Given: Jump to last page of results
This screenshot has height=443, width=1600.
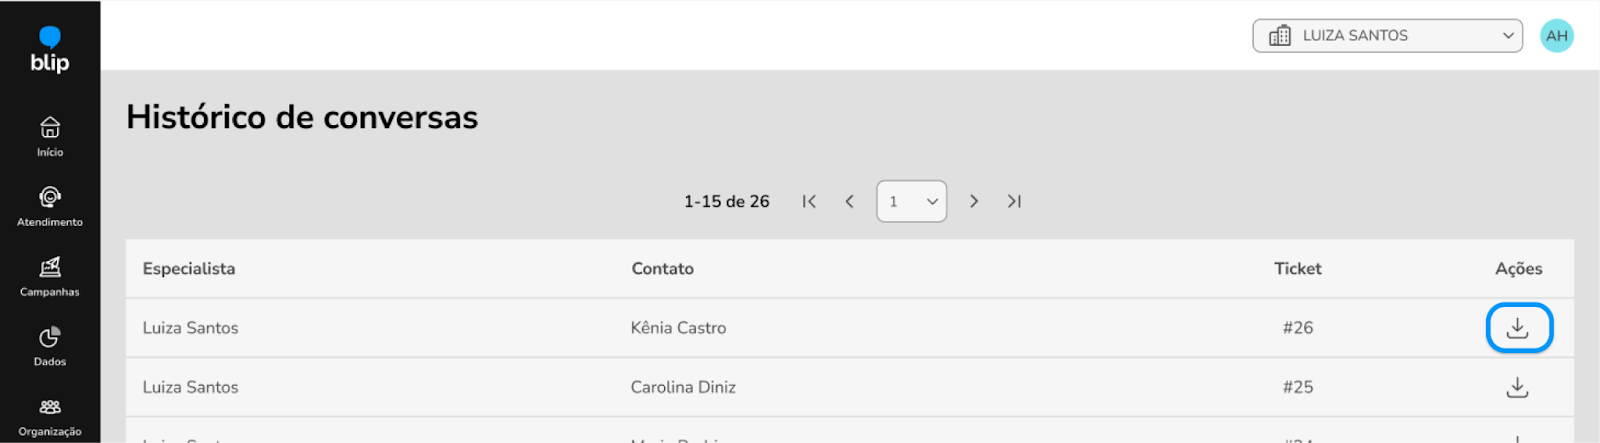Looking at the screenshot, I should pos(1014,201).
